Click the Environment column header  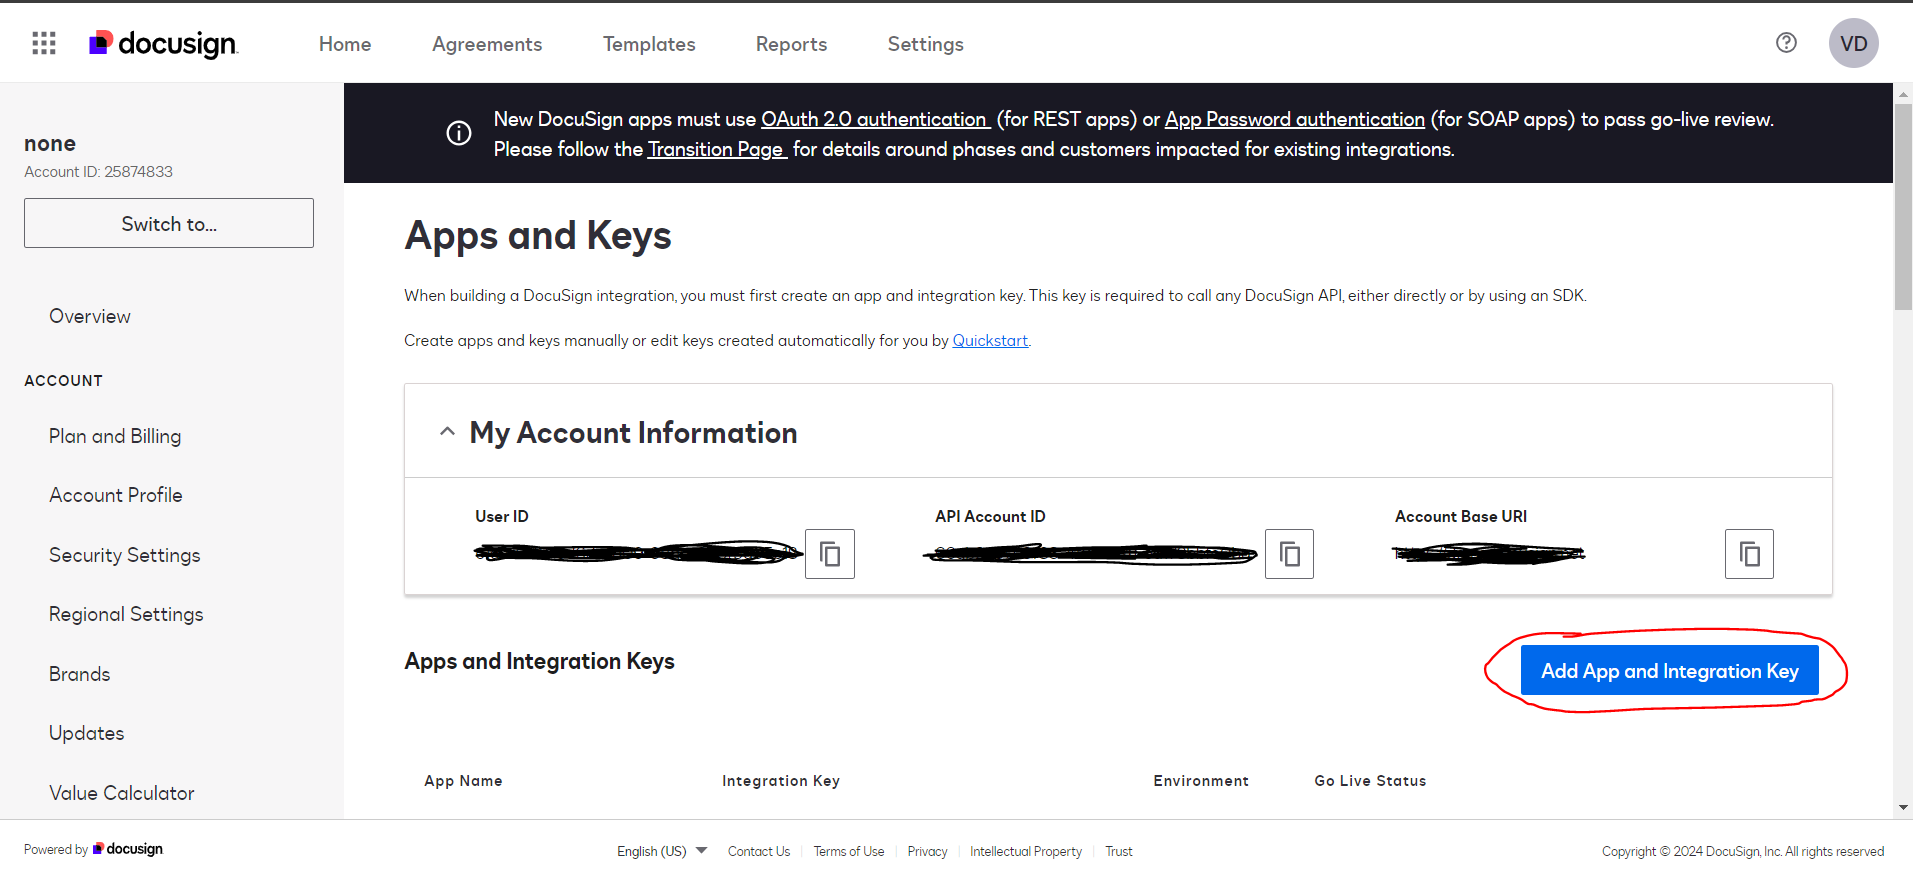pyautogui.click(x=1201, y=781)
